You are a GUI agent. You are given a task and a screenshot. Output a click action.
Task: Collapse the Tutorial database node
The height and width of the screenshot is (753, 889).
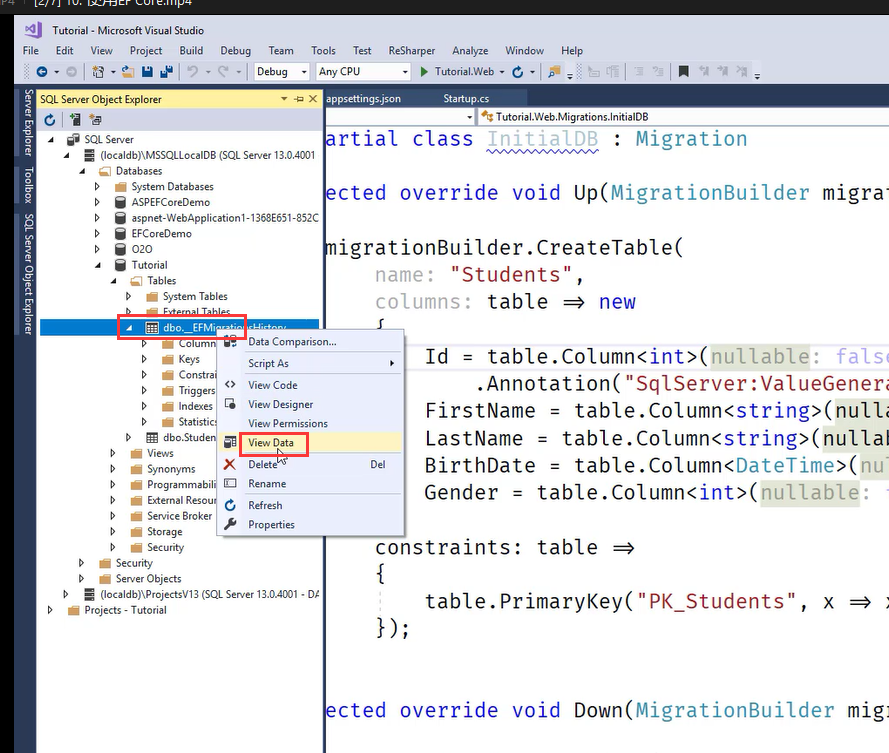click(x=99, y=265)
